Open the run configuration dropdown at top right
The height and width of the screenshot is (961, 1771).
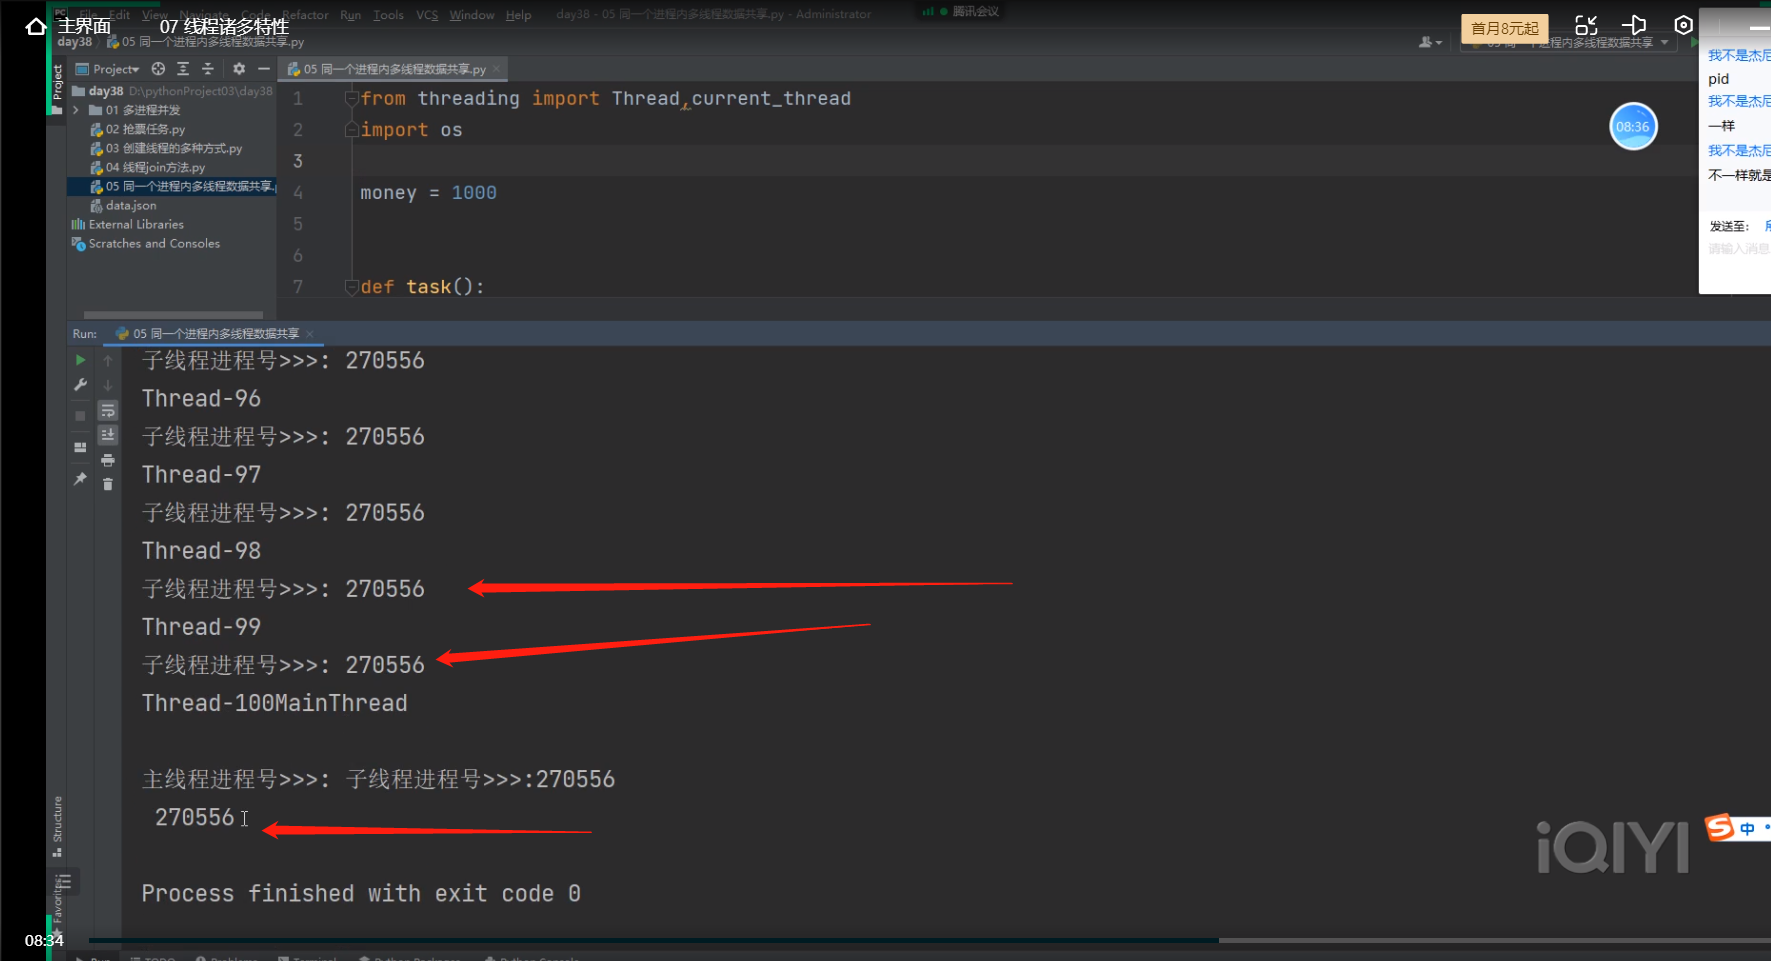(1568, 42)
